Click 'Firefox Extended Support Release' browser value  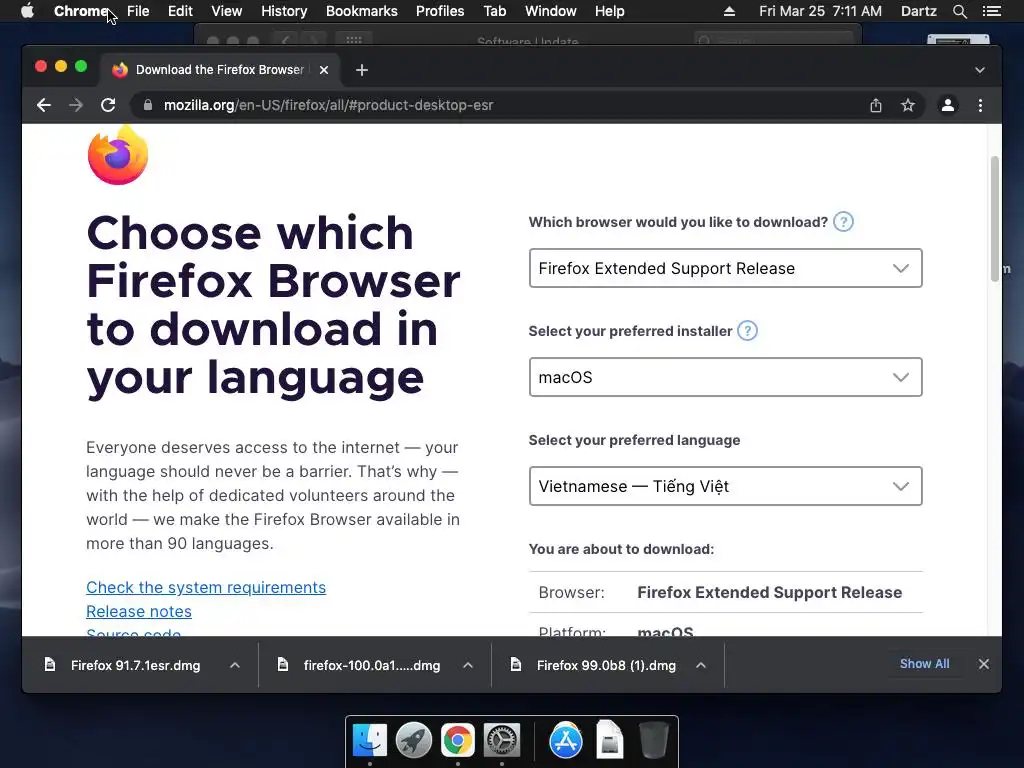(x=769, y=592)
